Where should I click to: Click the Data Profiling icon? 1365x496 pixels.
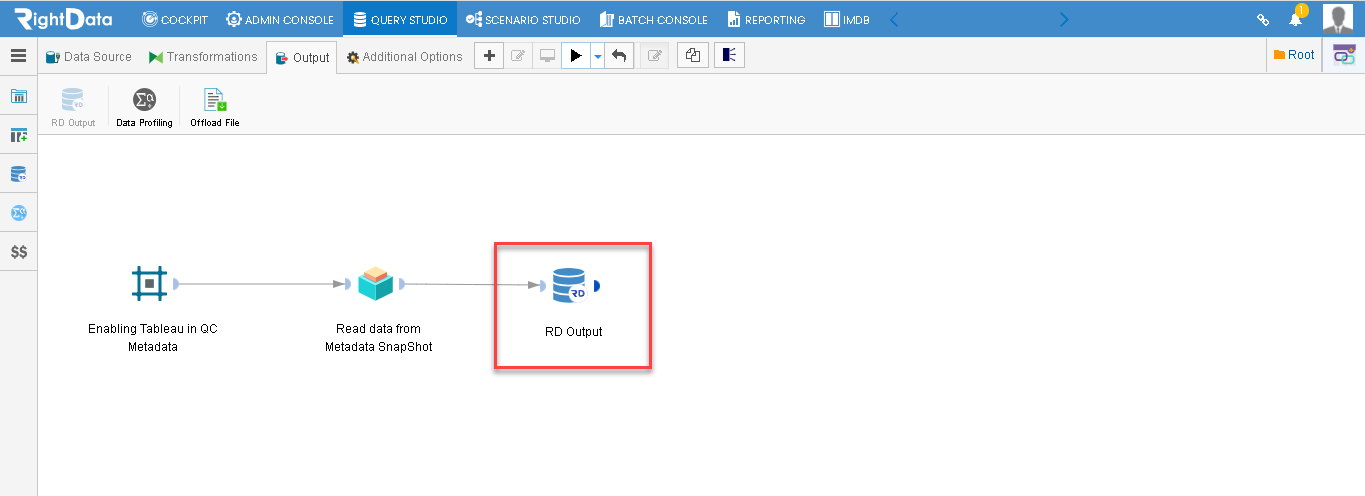click(144, 100)
